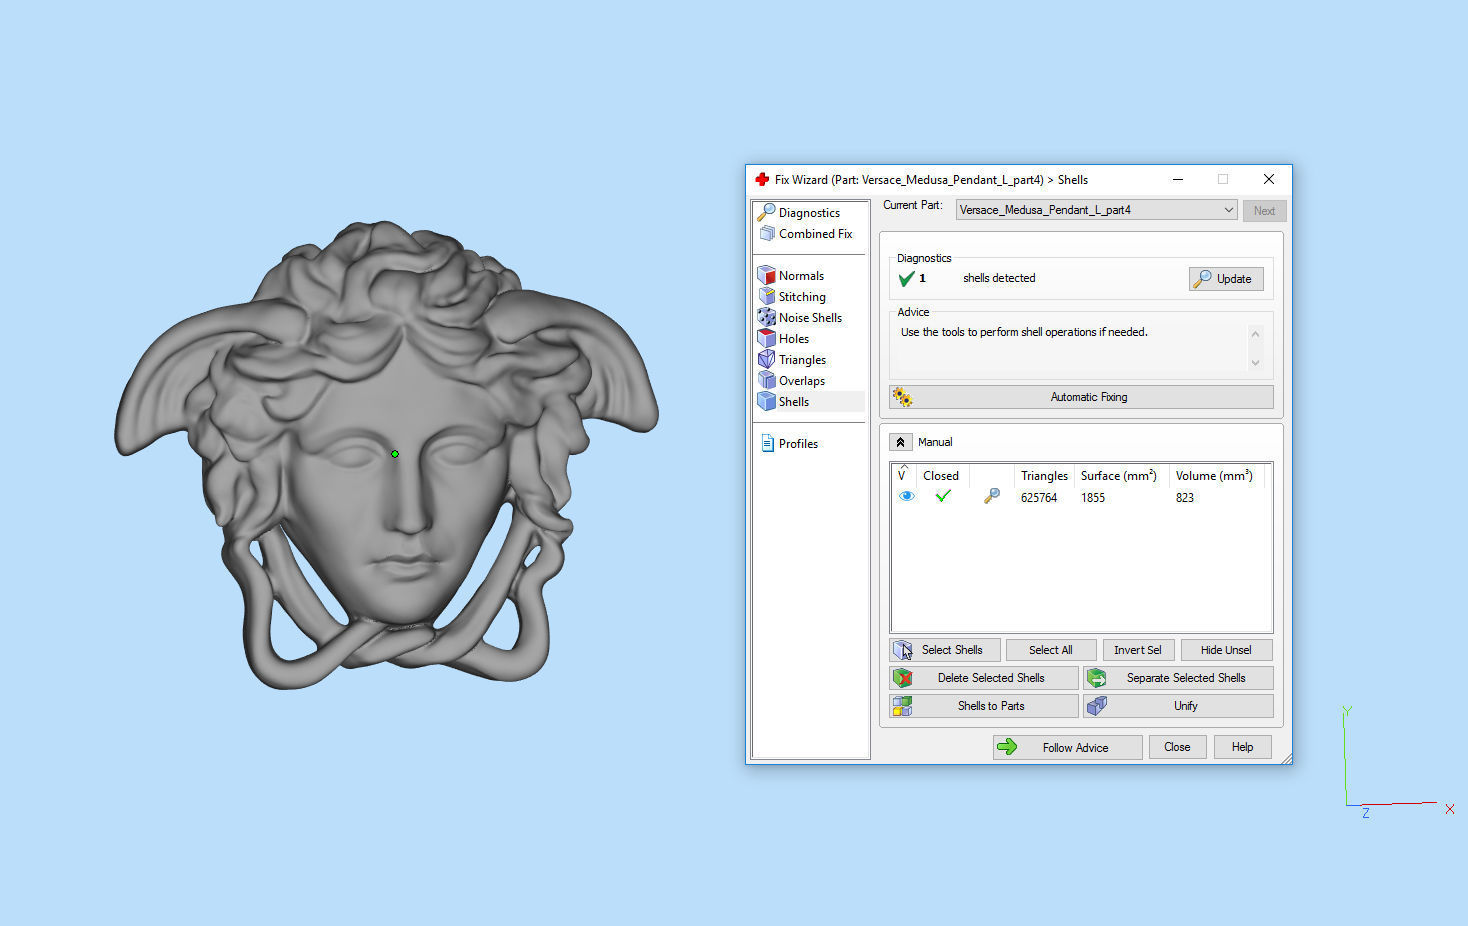Click Separate Selected Shells
The height and width of the screenshot is (926, 1468).
[1178, 678]
